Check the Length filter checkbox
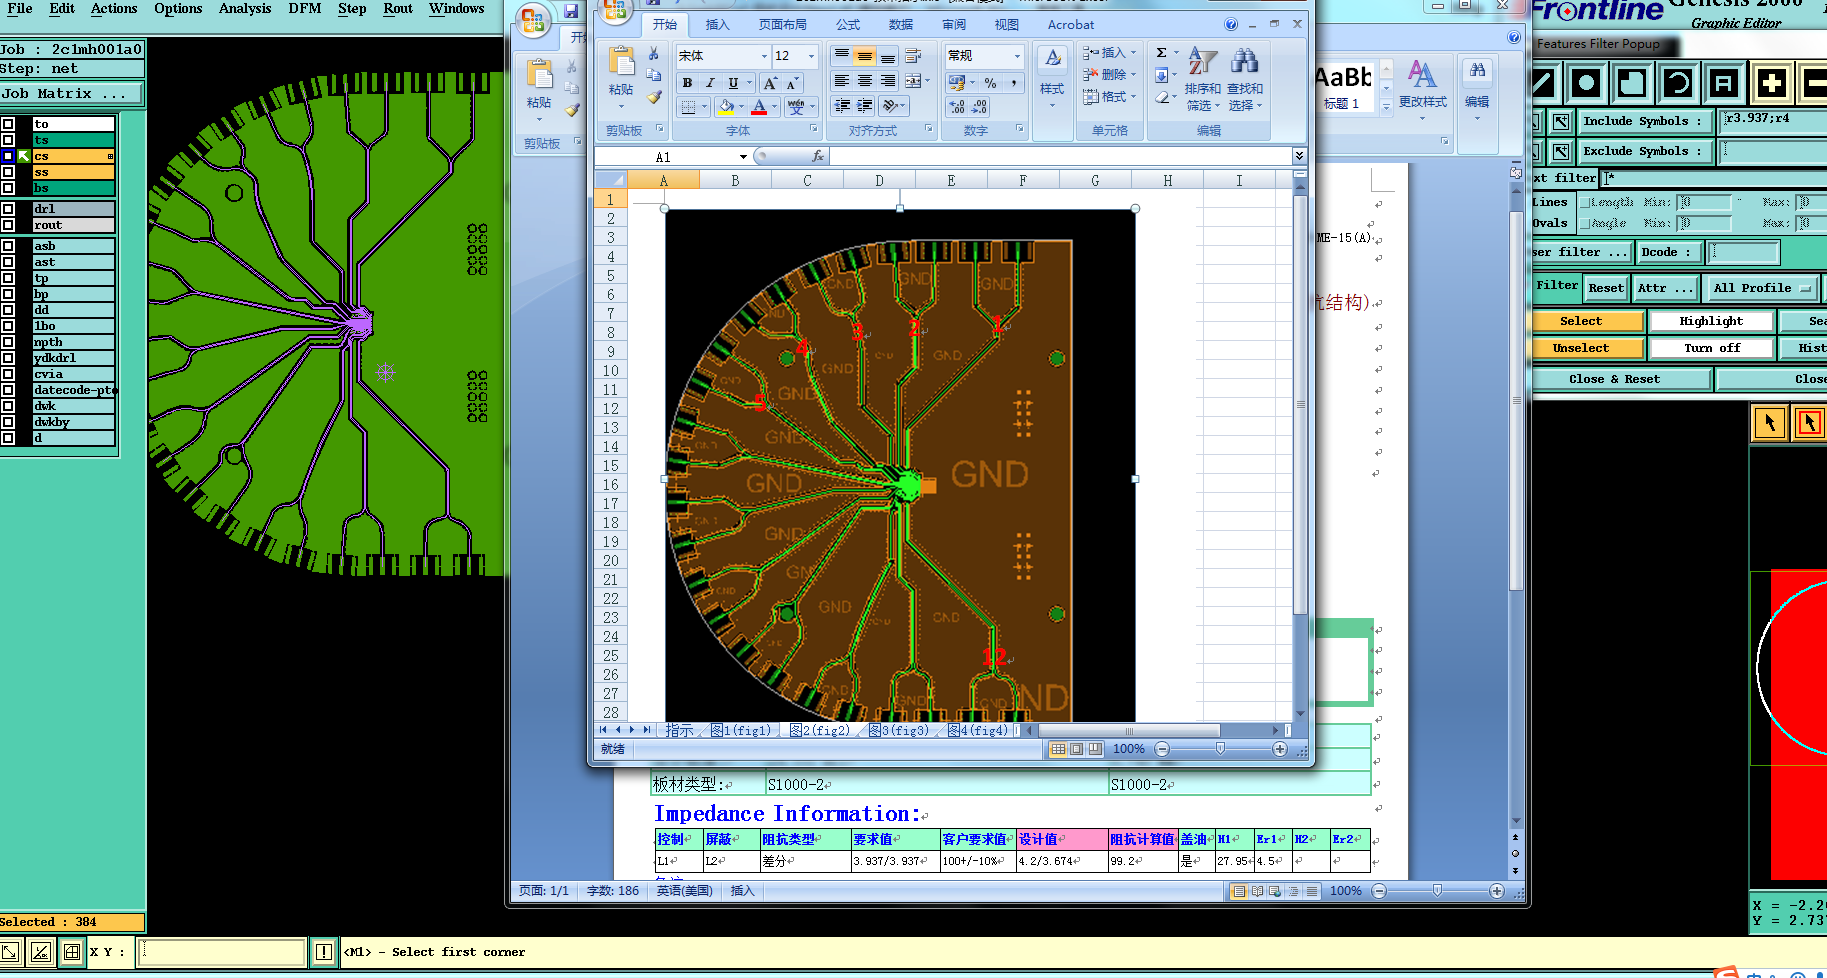 (1585, 202)
